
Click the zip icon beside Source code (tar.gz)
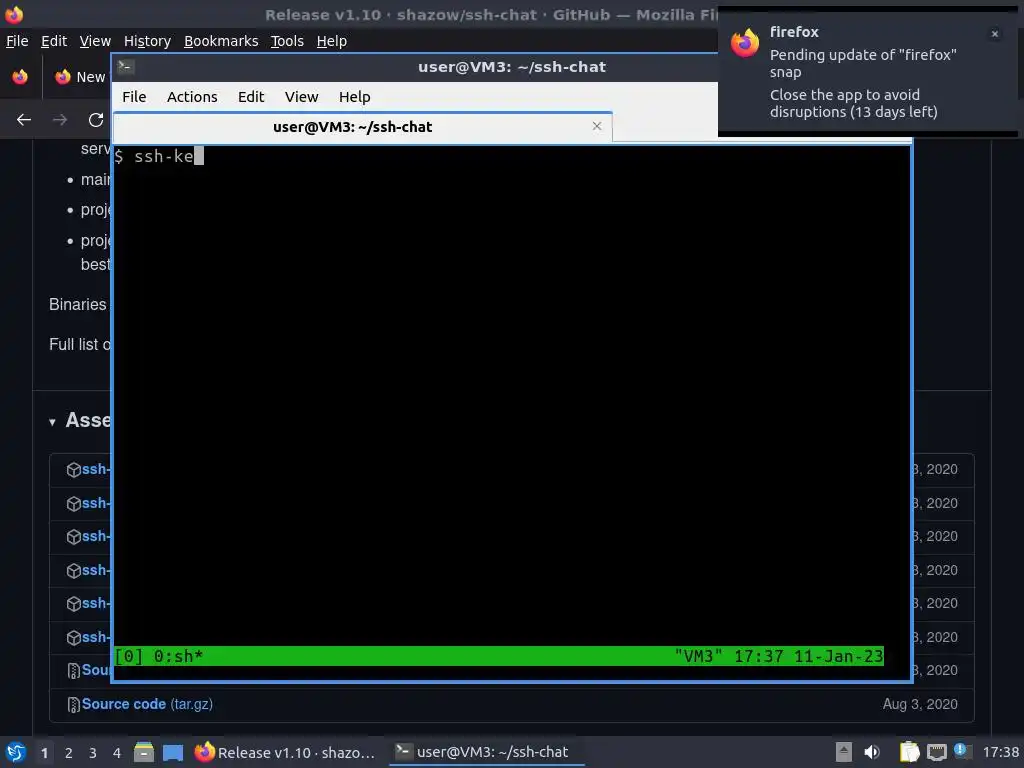click(73, 705)
